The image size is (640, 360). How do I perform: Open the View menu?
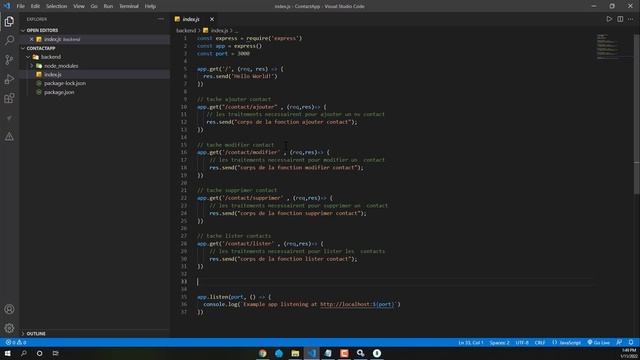(x=79, y=6)
